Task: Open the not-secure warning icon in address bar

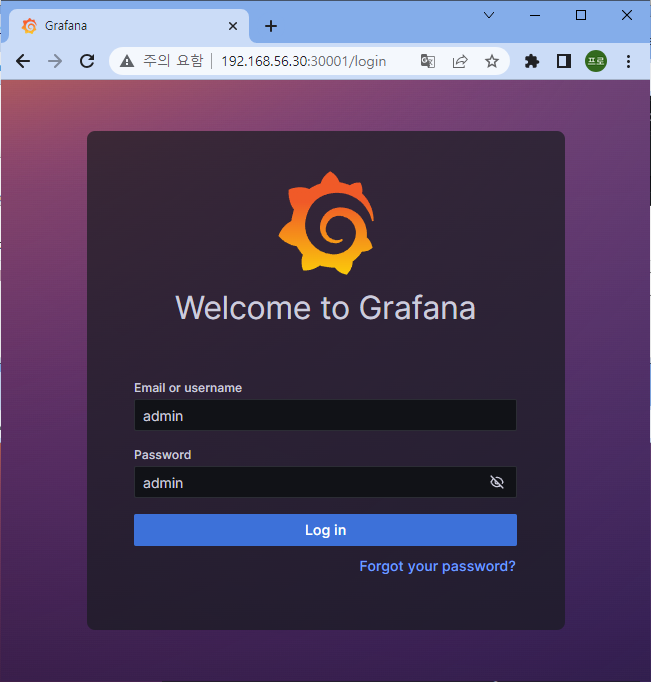Action: point(127,61)
